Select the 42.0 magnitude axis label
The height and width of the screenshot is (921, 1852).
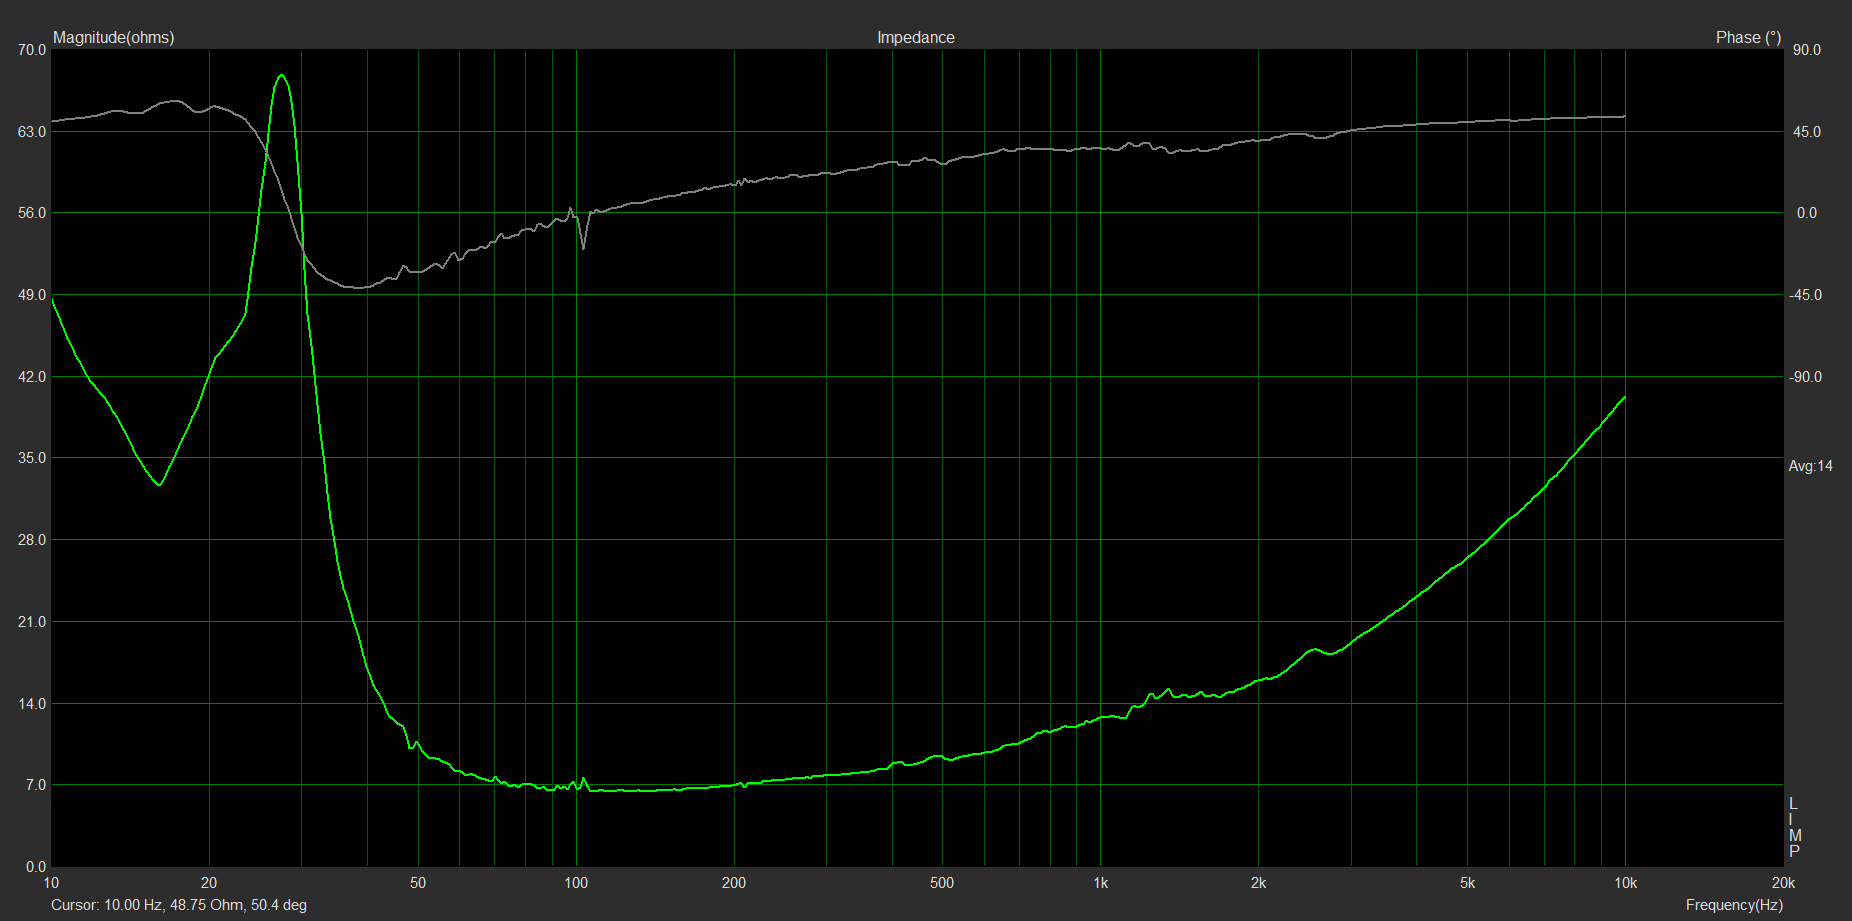(x=33, y=377)
